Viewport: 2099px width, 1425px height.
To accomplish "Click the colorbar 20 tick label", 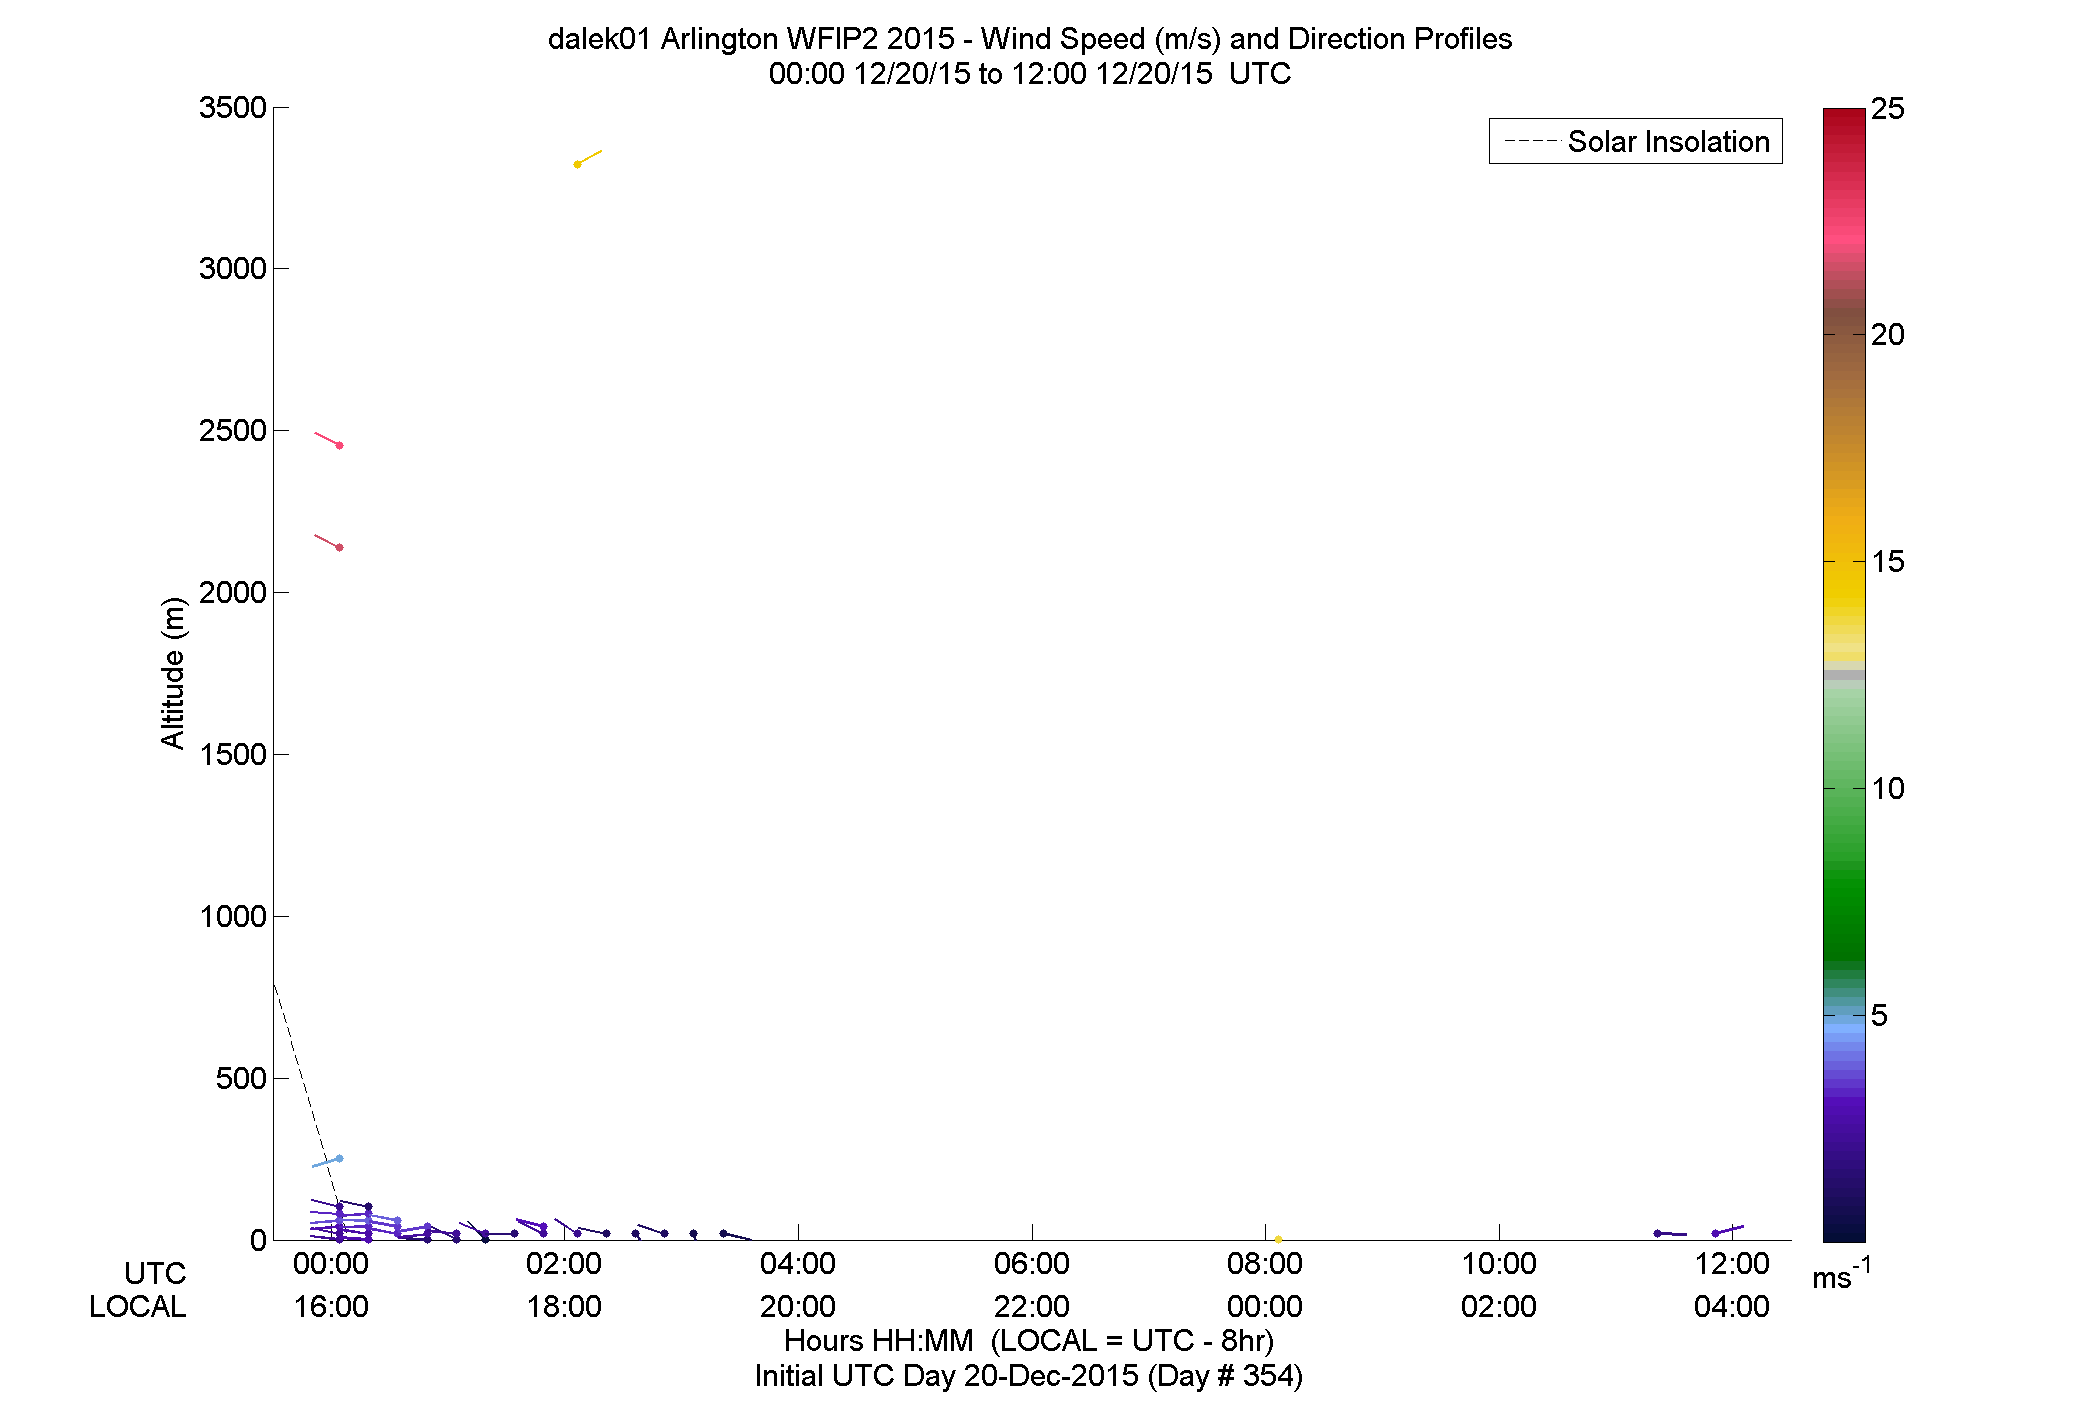I will tap(1888, 335).
